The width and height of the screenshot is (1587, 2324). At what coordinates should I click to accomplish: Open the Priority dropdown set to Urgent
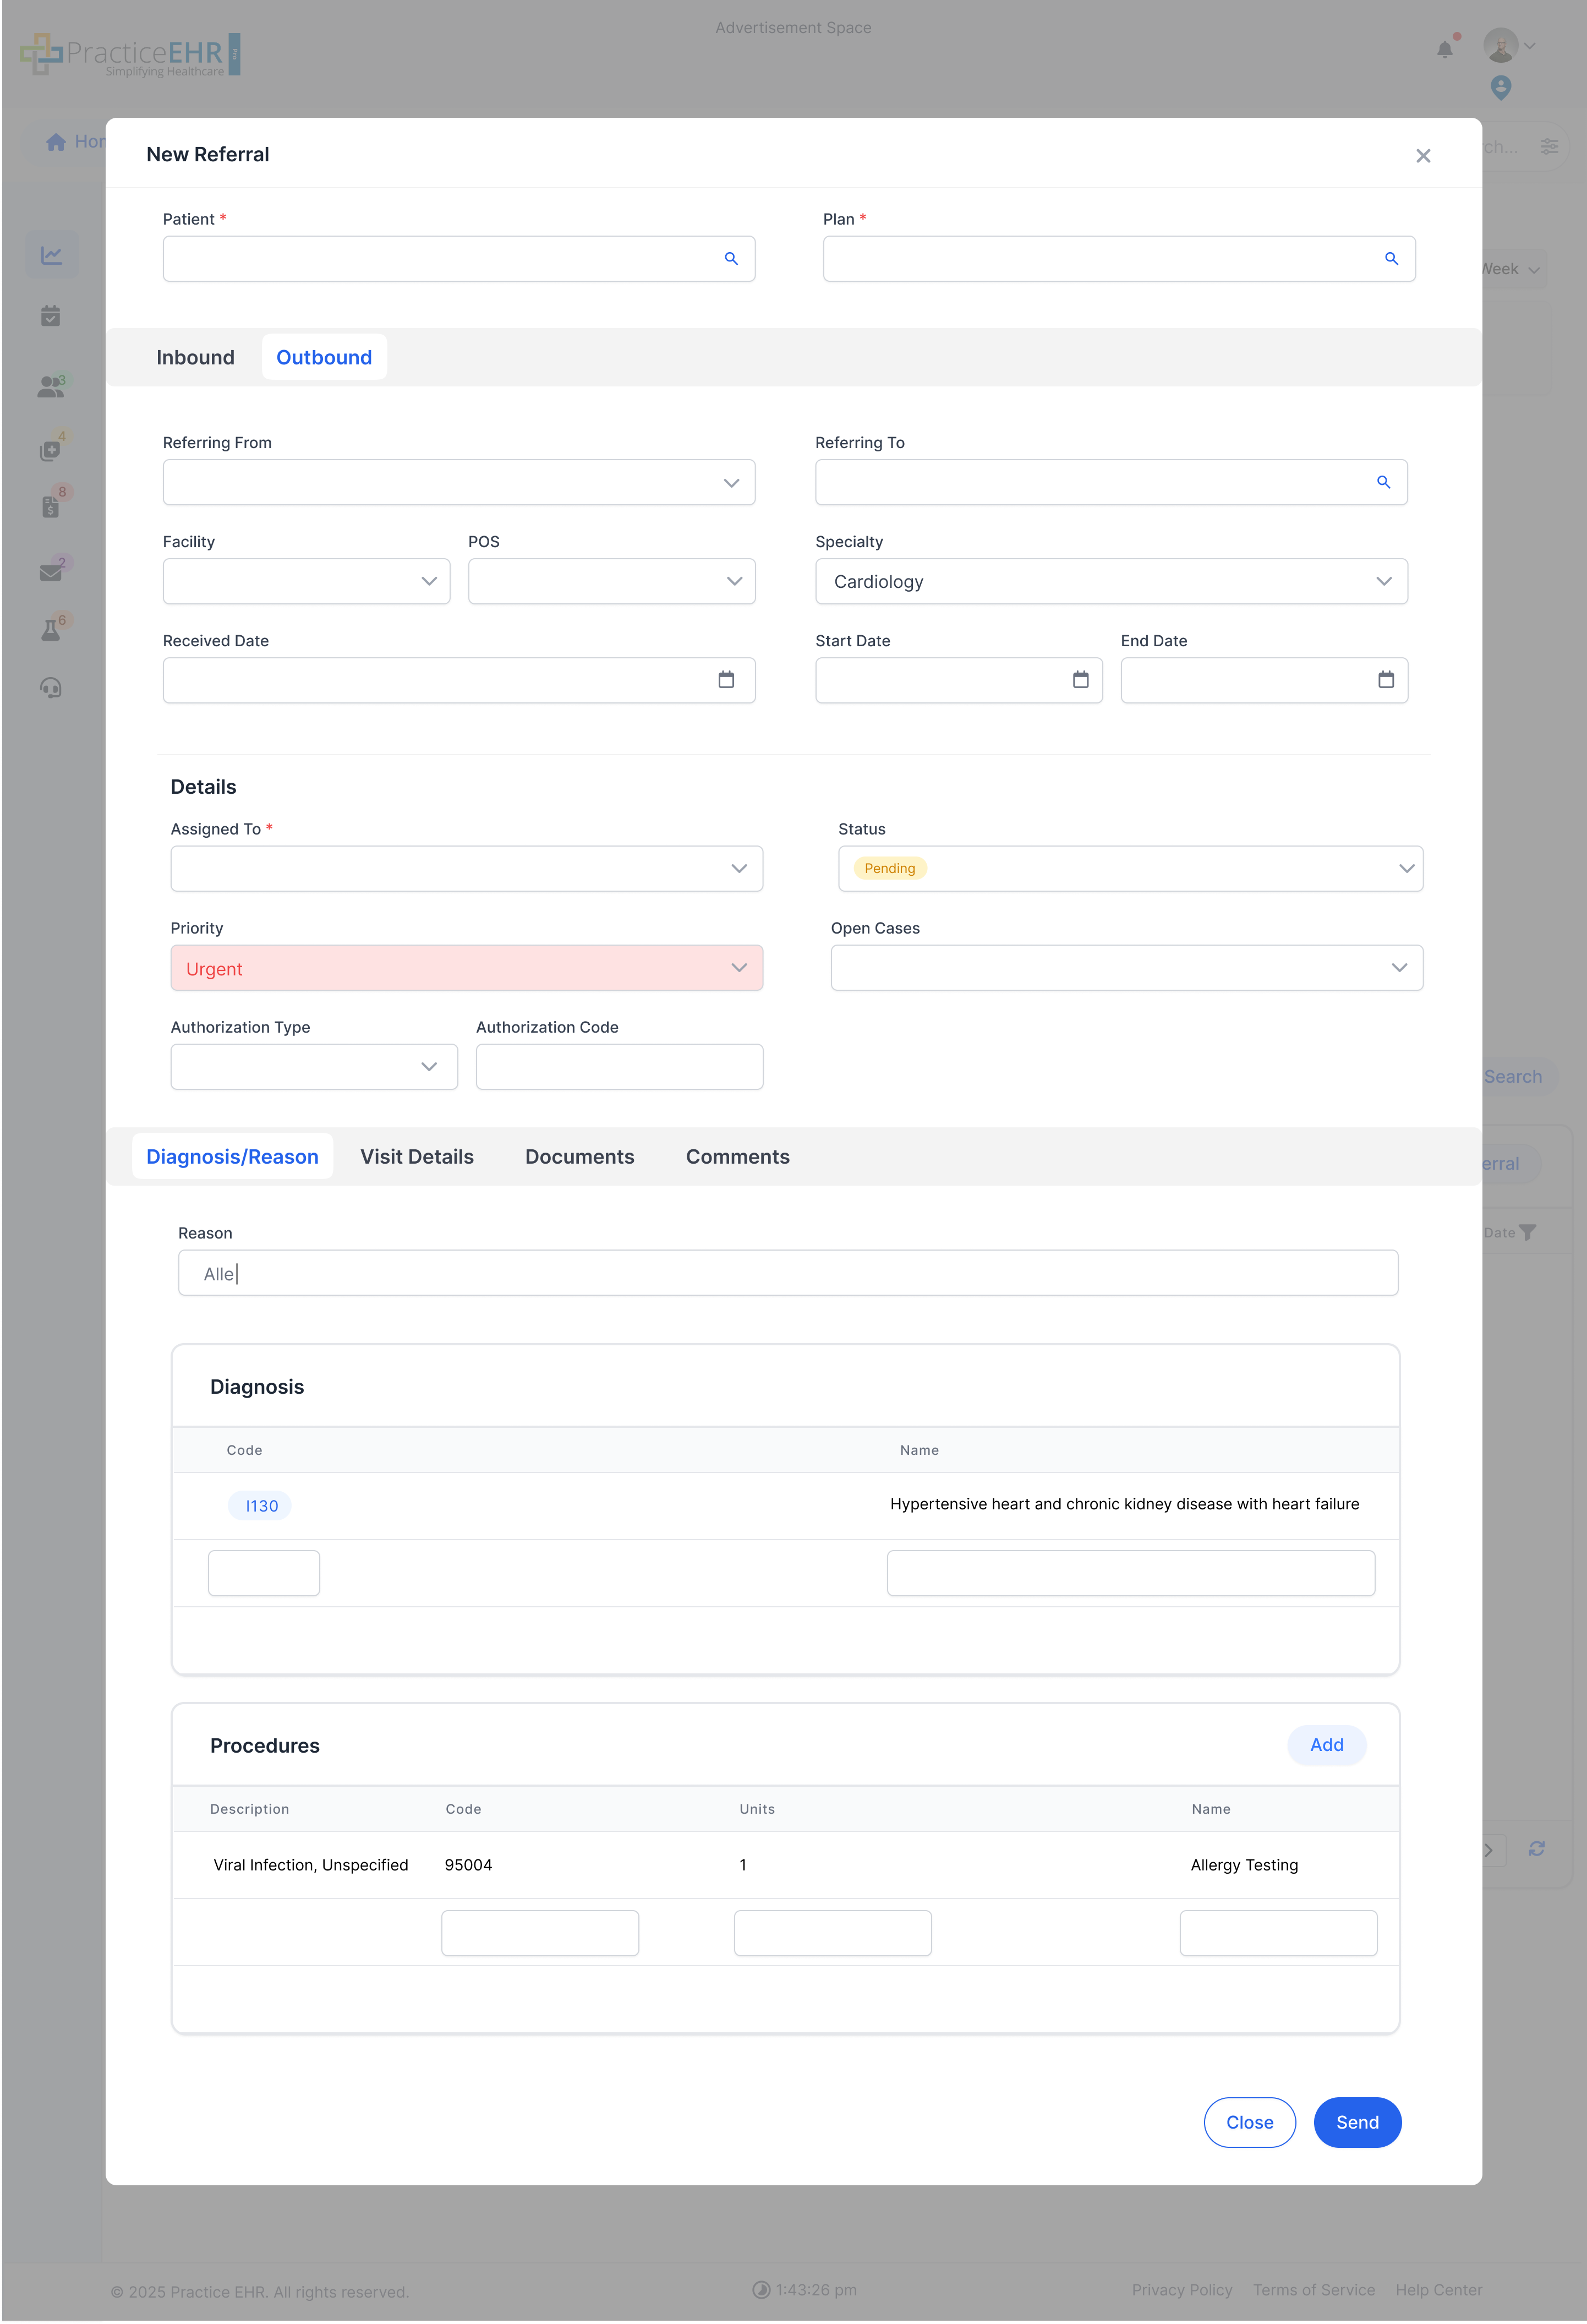[740, 968]
